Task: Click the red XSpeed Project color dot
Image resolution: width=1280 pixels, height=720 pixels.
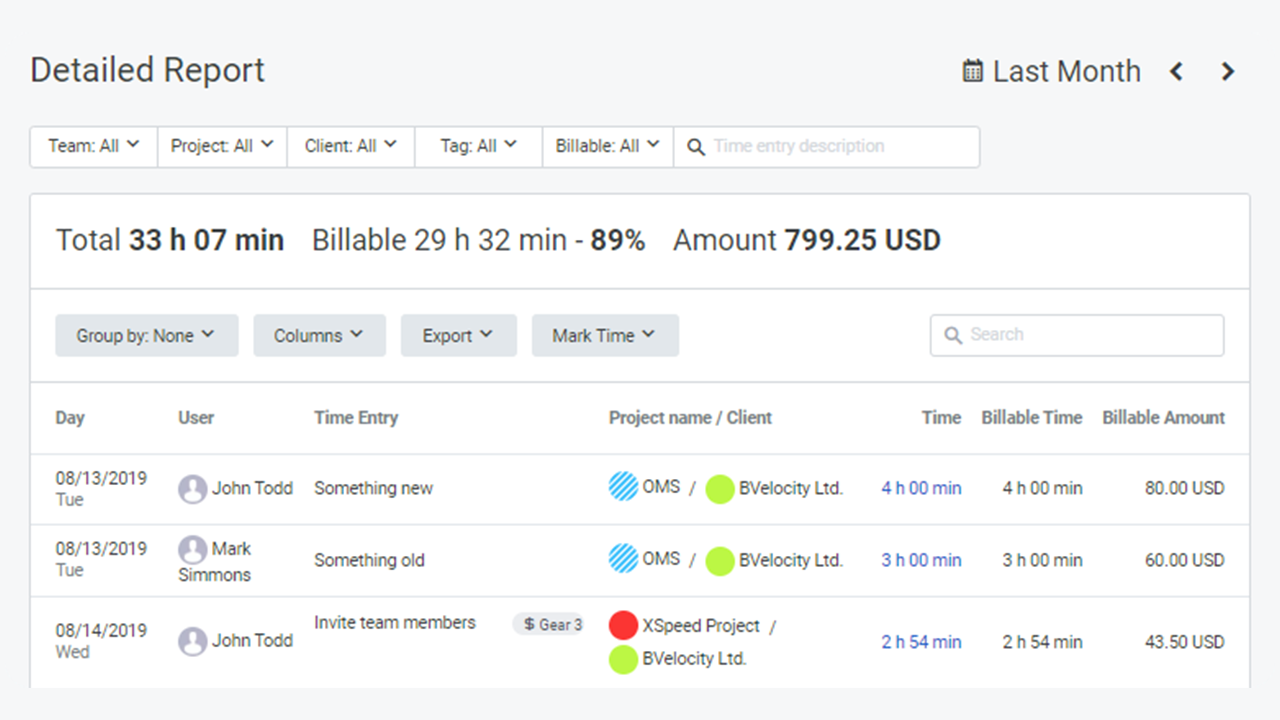Action: [623, 626]
